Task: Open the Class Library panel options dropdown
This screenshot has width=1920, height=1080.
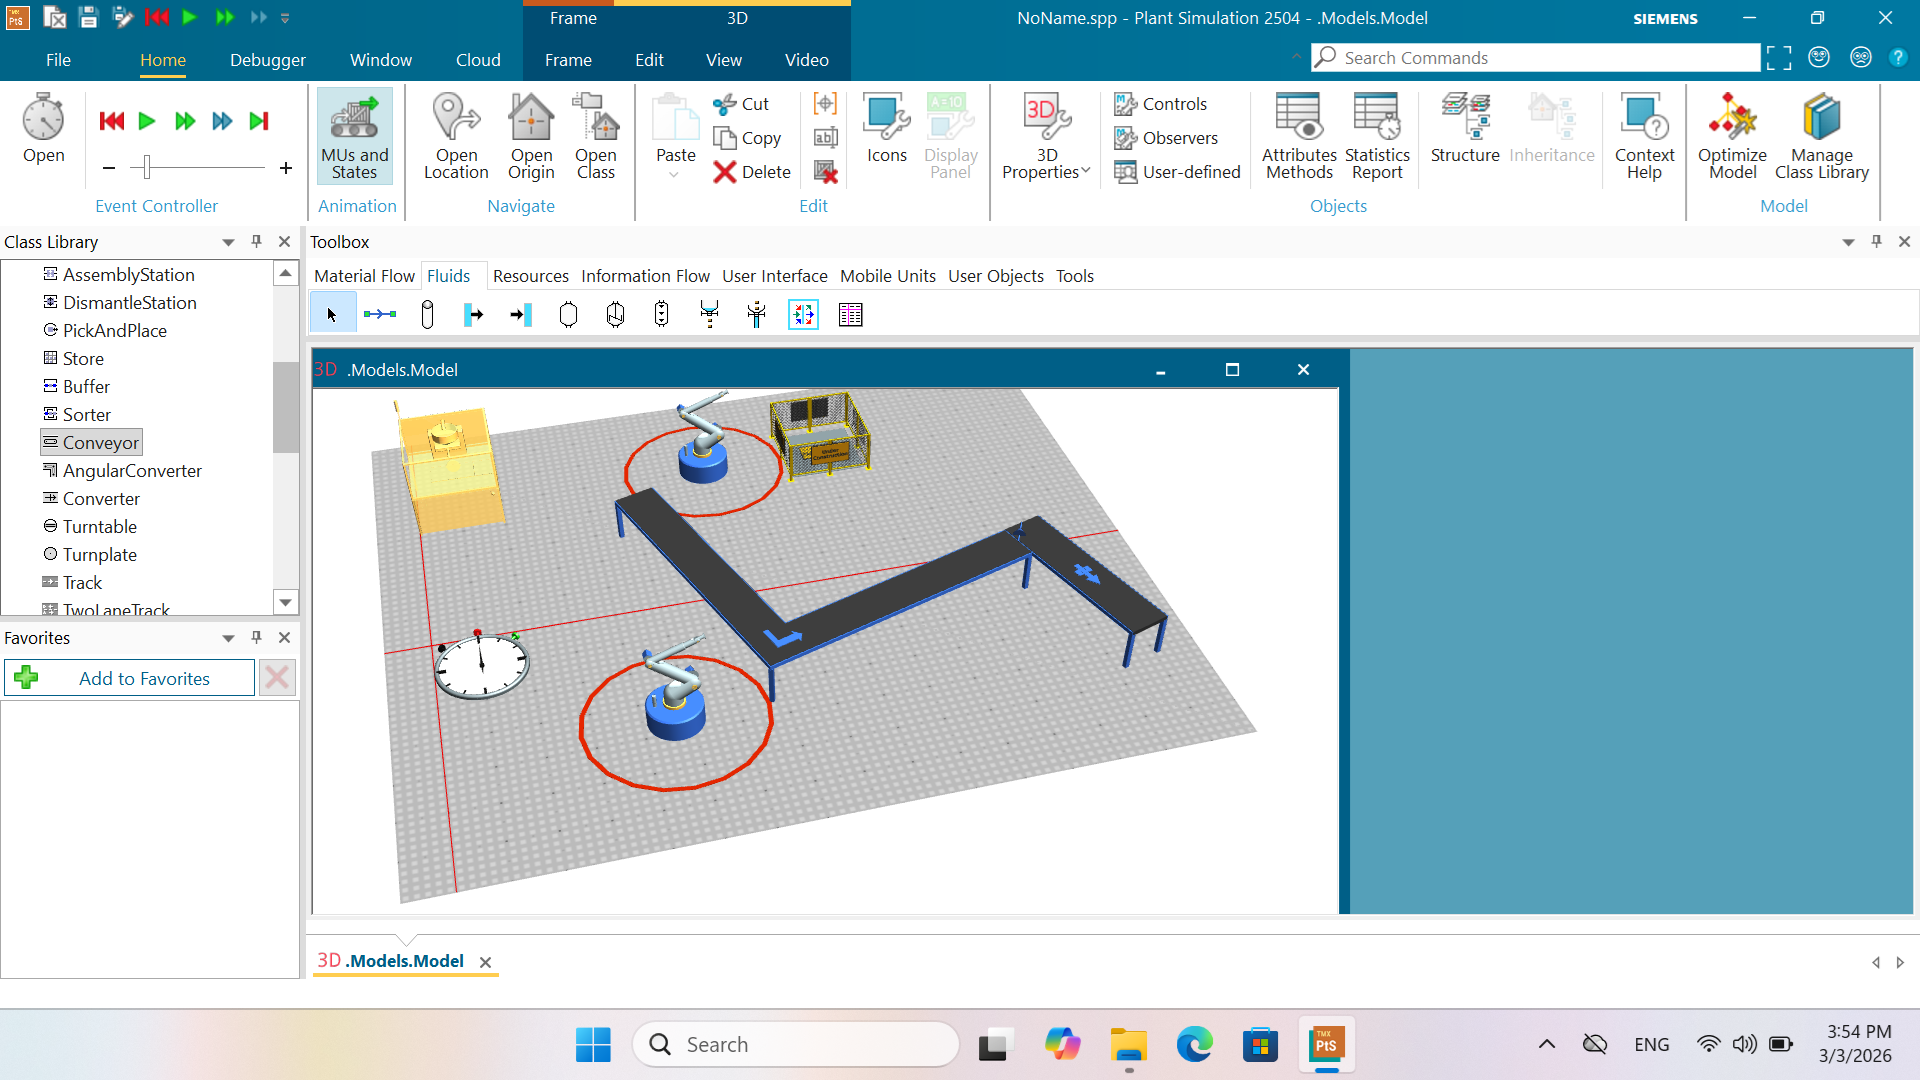Action: pyautogui.click(x=228, y=242)
